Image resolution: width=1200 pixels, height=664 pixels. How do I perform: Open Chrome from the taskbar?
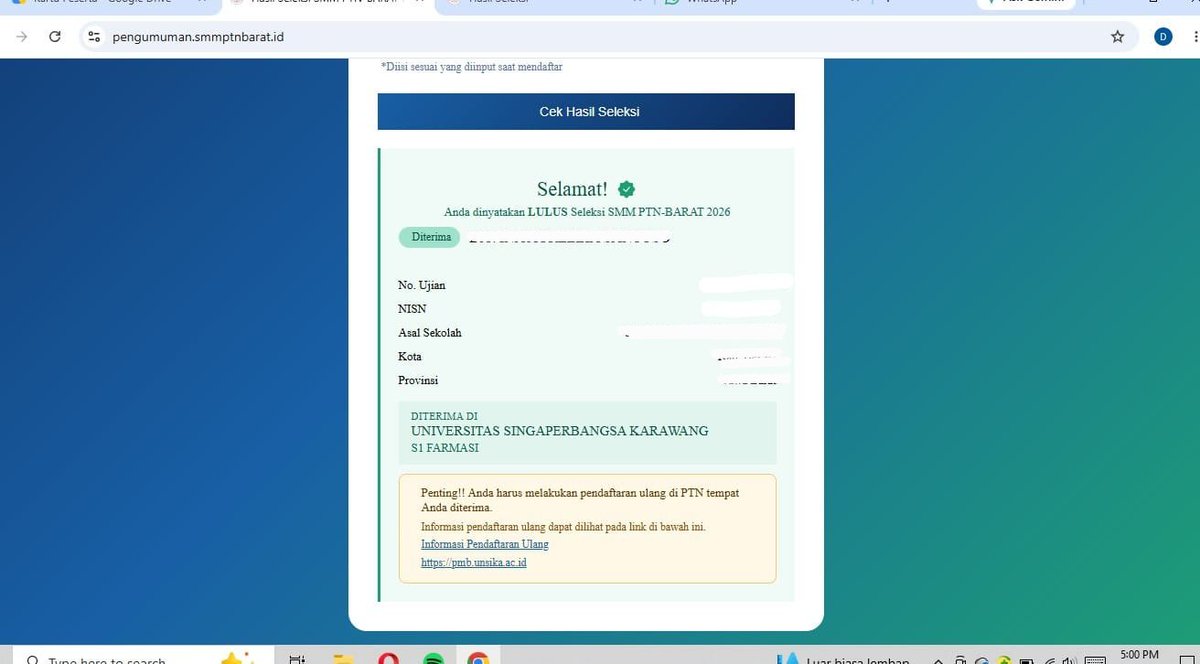pos(478,658)
